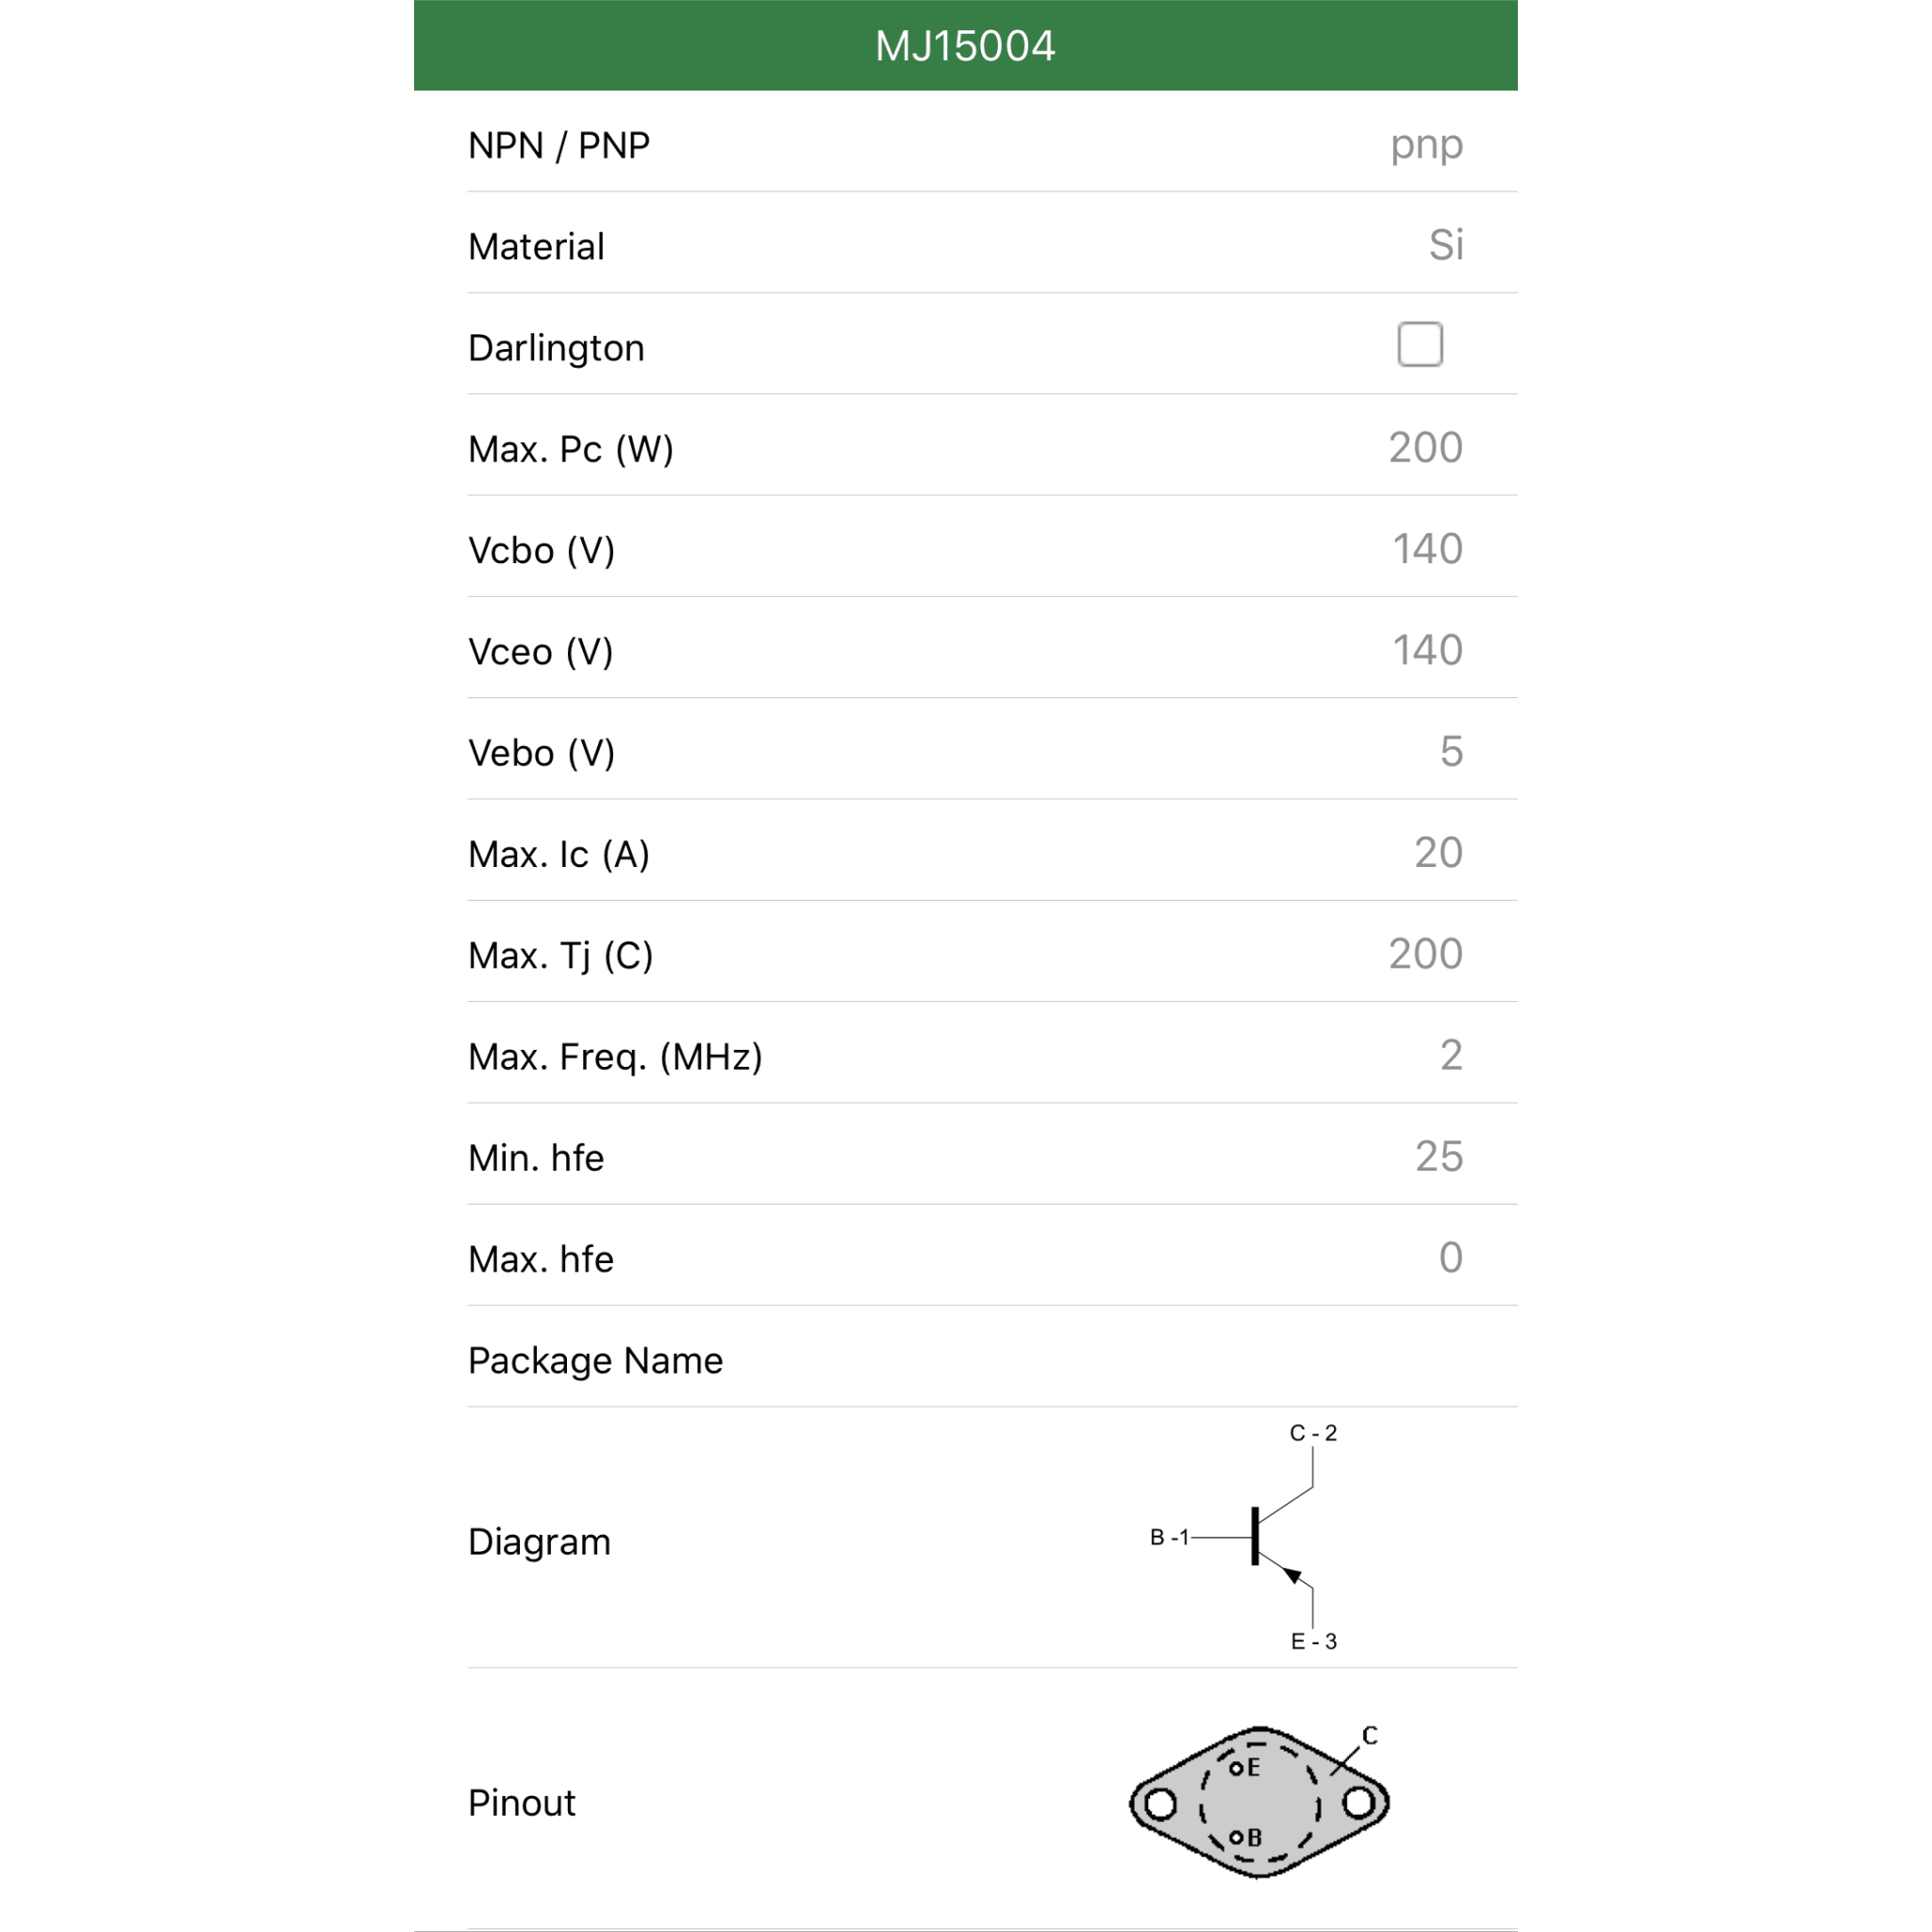Open the transistor schematic diagram image

[1244, 1537]
